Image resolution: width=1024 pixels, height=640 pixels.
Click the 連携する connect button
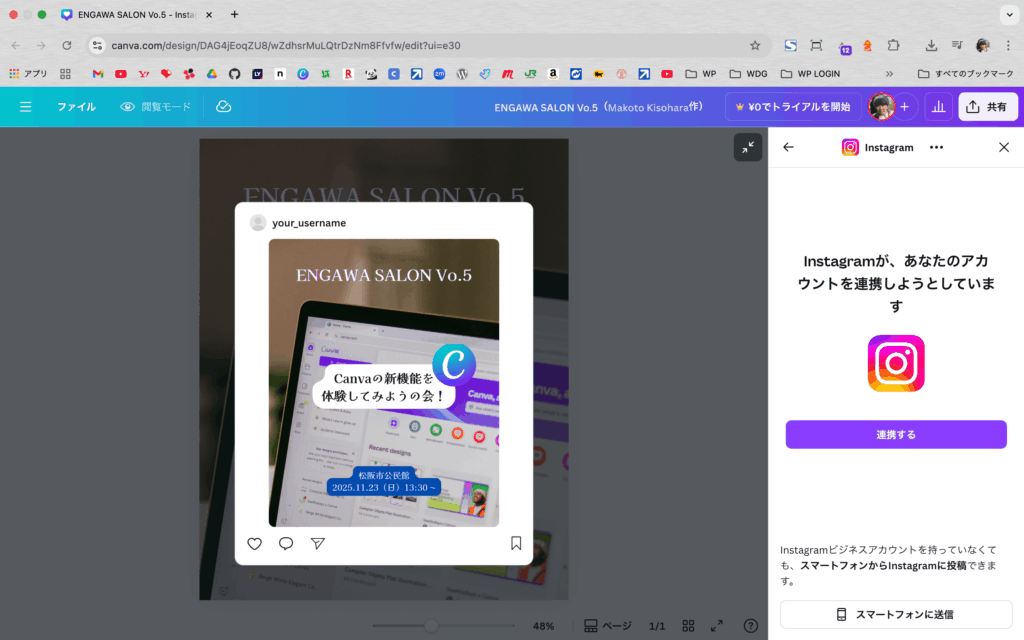coord(896,434)
